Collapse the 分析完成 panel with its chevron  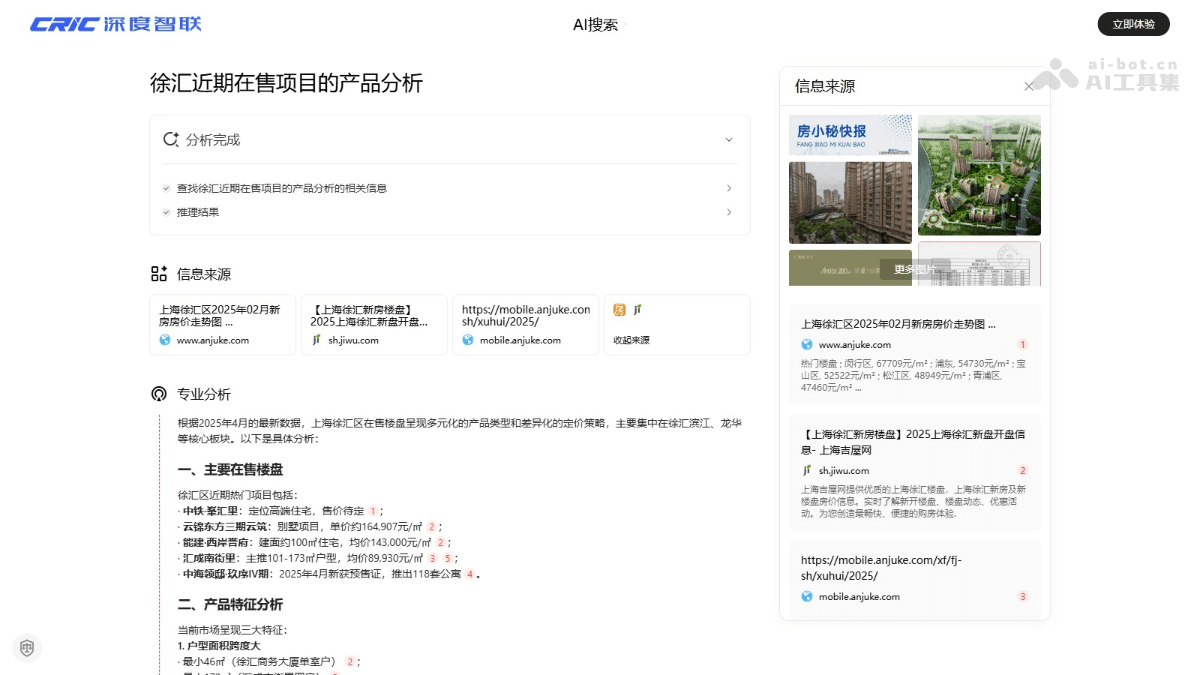[731, 140]
